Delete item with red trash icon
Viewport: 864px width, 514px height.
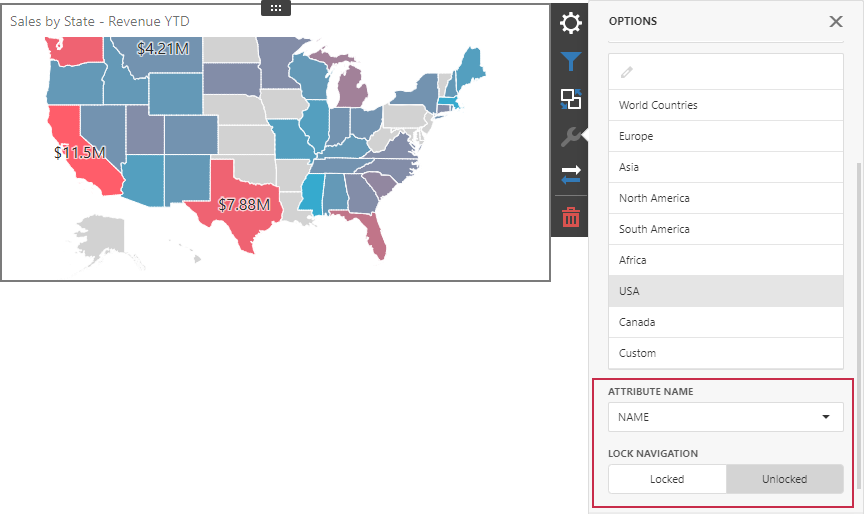coord(570,217)
